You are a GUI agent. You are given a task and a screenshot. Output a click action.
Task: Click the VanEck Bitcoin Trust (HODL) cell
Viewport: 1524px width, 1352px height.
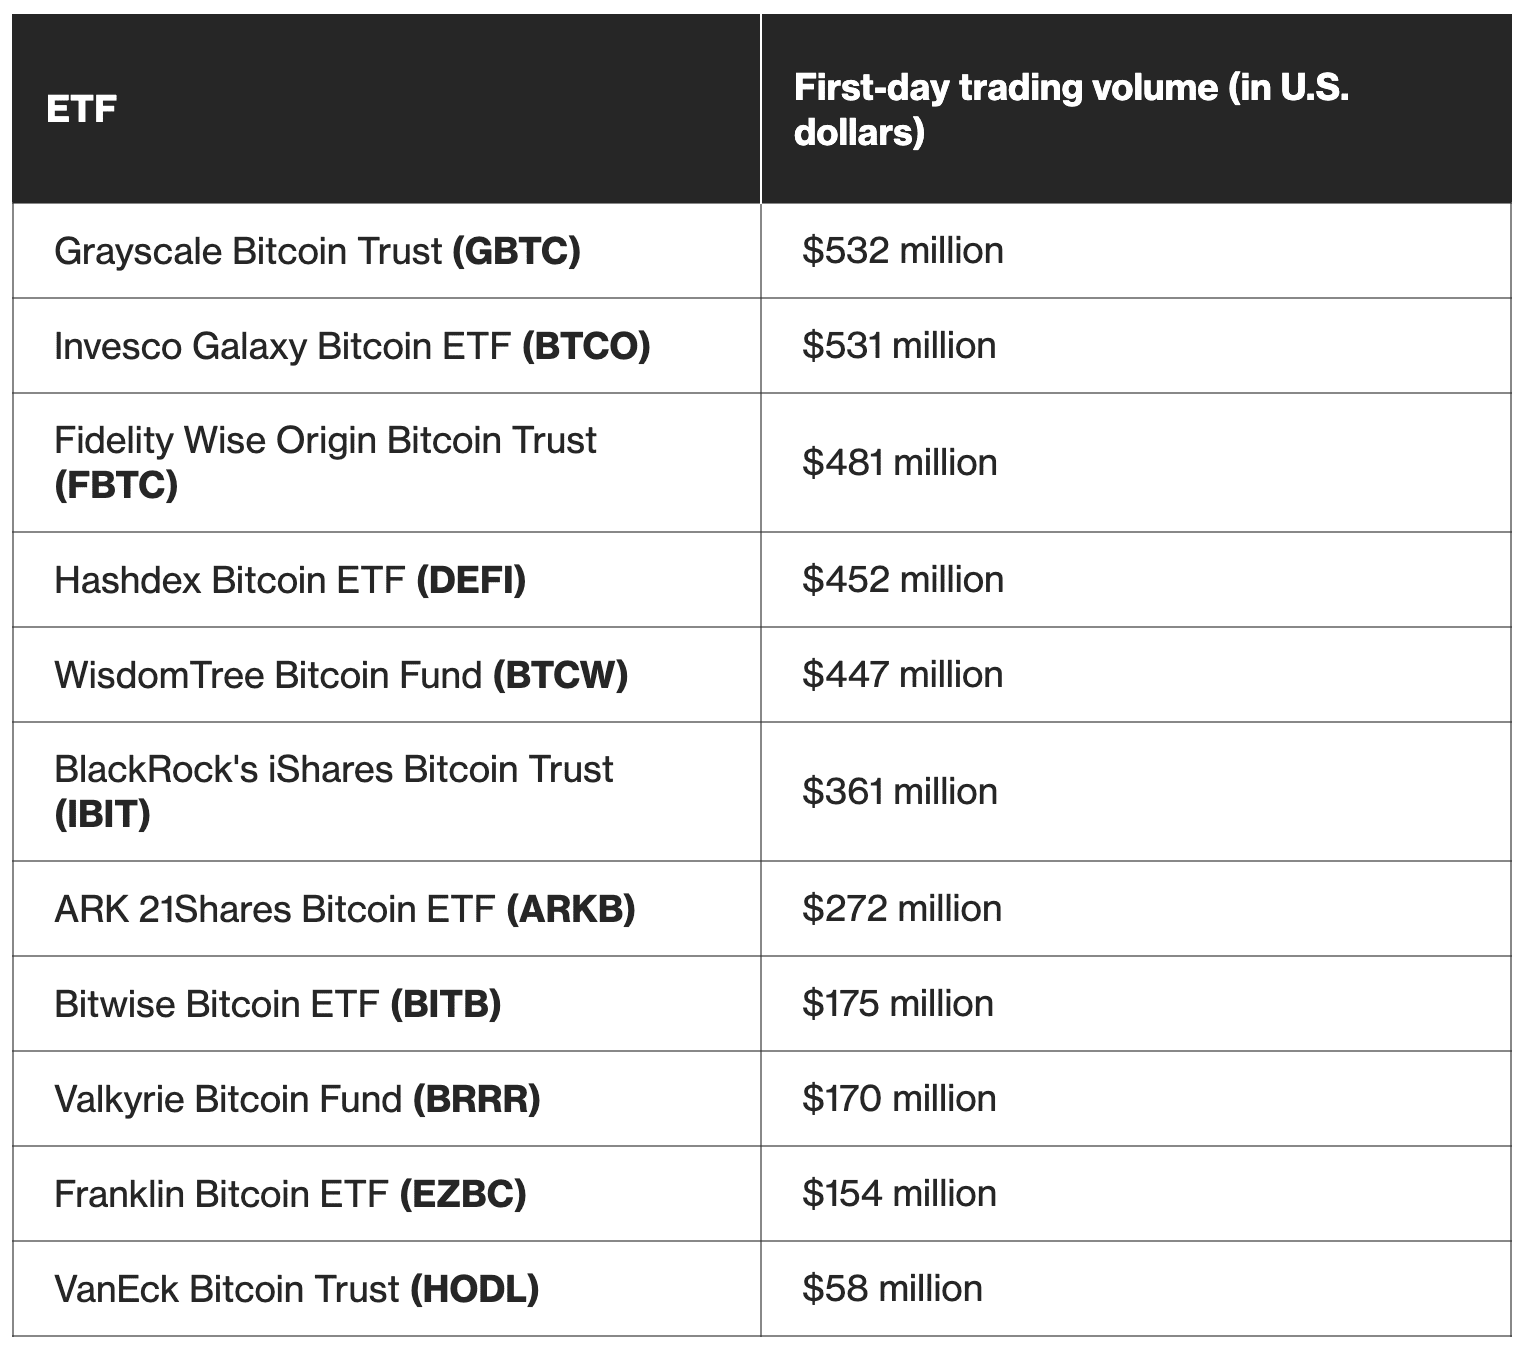pos(297,1289)
